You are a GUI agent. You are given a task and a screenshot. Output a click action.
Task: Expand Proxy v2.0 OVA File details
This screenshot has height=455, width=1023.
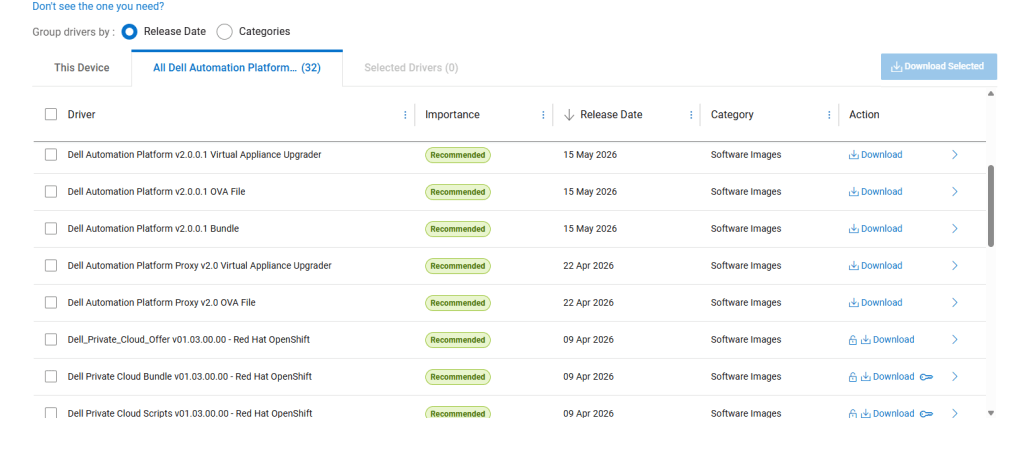954,302
